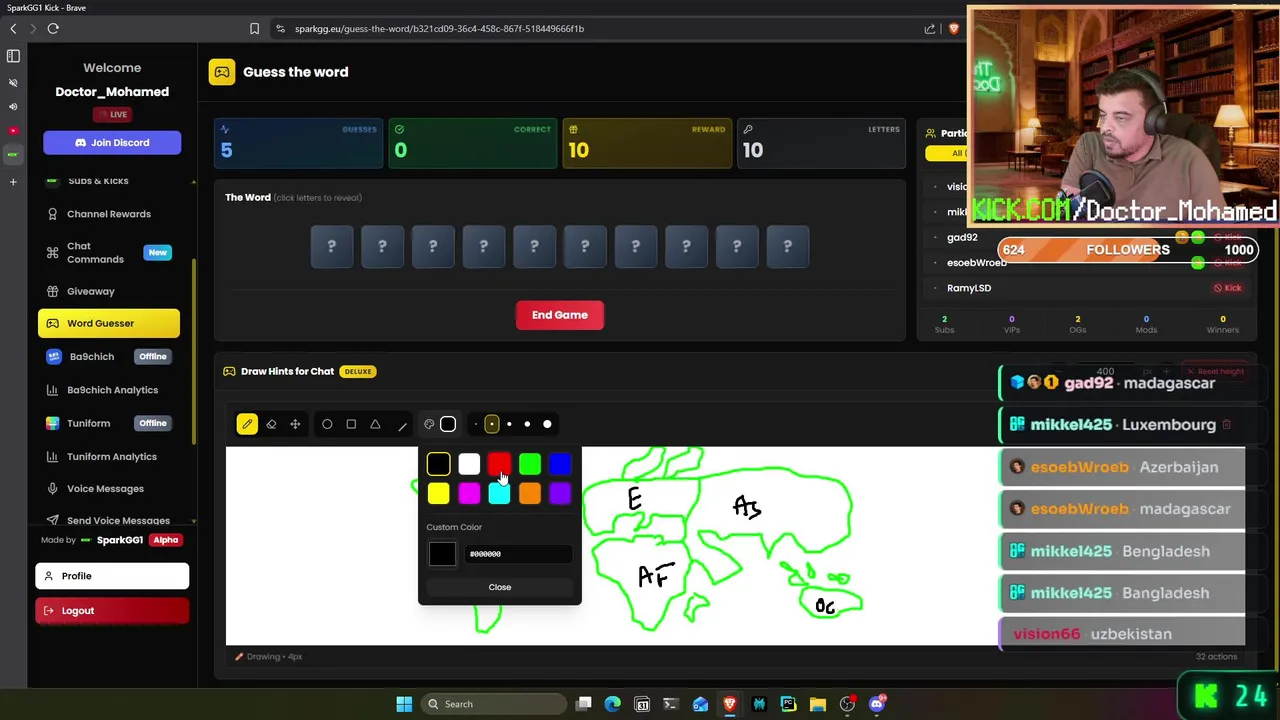The image size is (1280, 720).
Task: Select the rectangle shape tool
Action: tap(351, 424)
